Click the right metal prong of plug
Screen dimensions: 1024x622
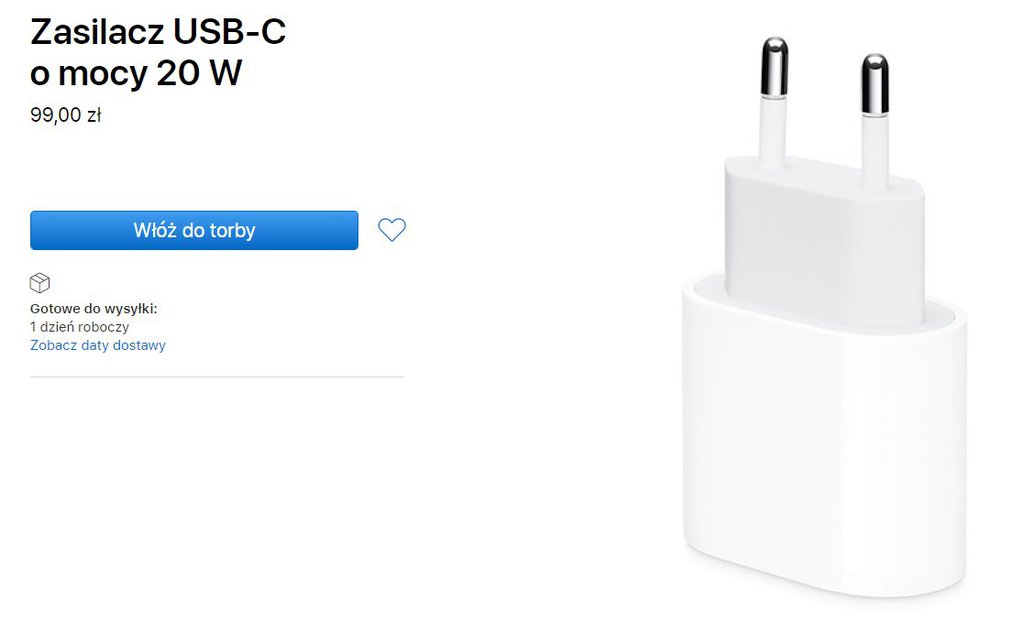pos(874,84)
